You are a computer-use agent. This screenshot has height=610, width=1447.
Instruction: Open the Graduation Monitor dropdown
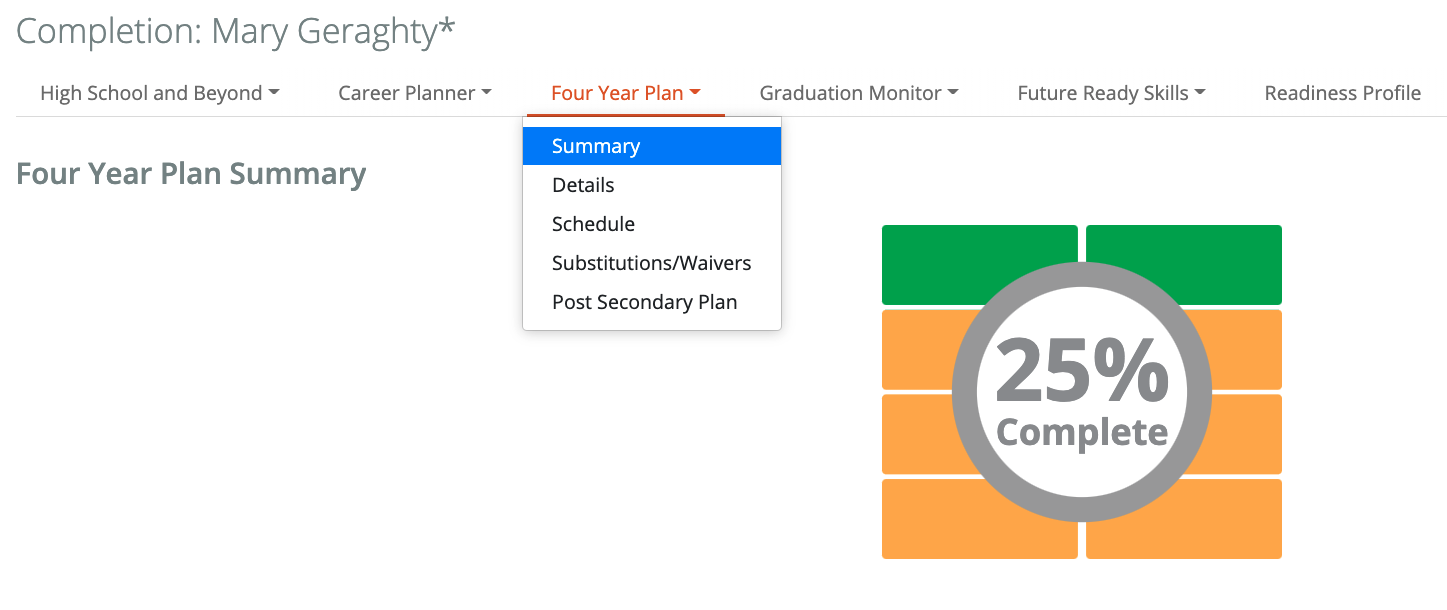point(859,93)
